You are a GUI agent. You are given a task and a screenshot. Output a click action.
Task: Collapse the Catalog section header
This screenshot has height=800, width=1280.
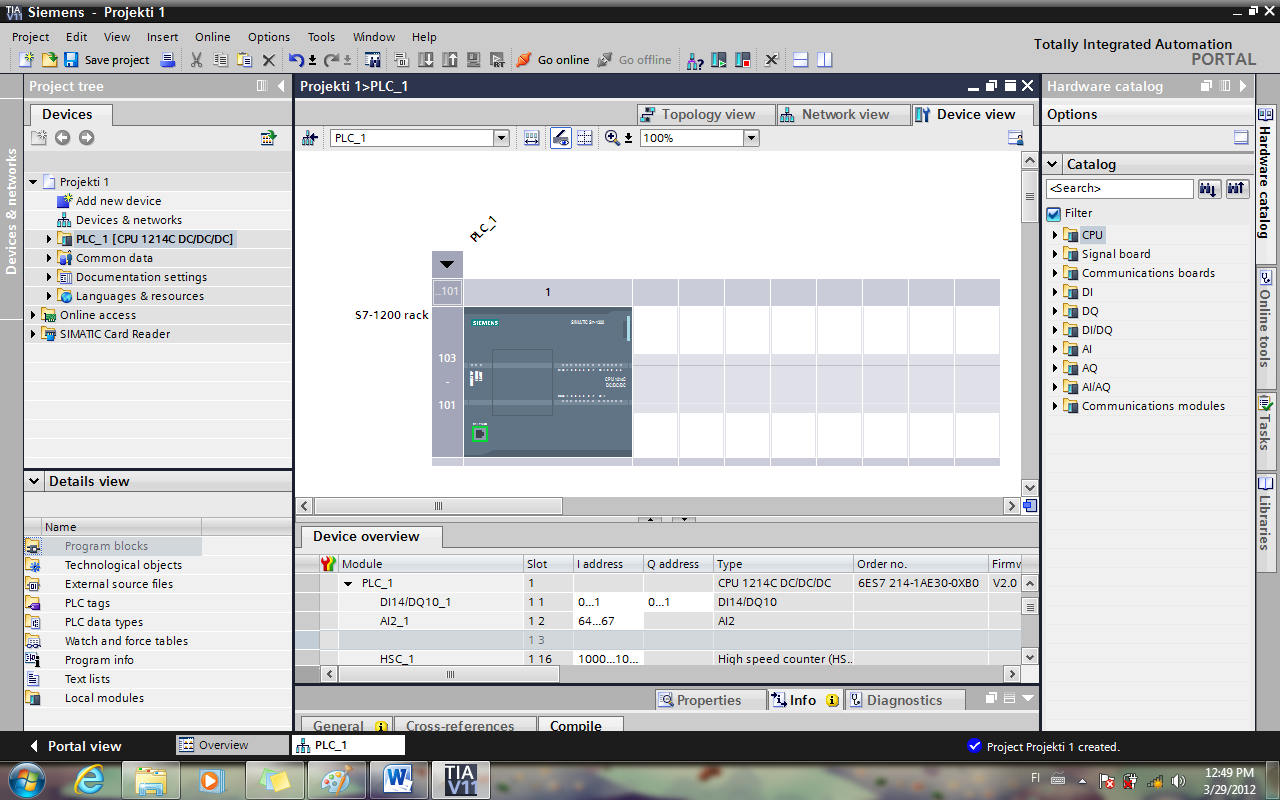(x=1053, y=164)
